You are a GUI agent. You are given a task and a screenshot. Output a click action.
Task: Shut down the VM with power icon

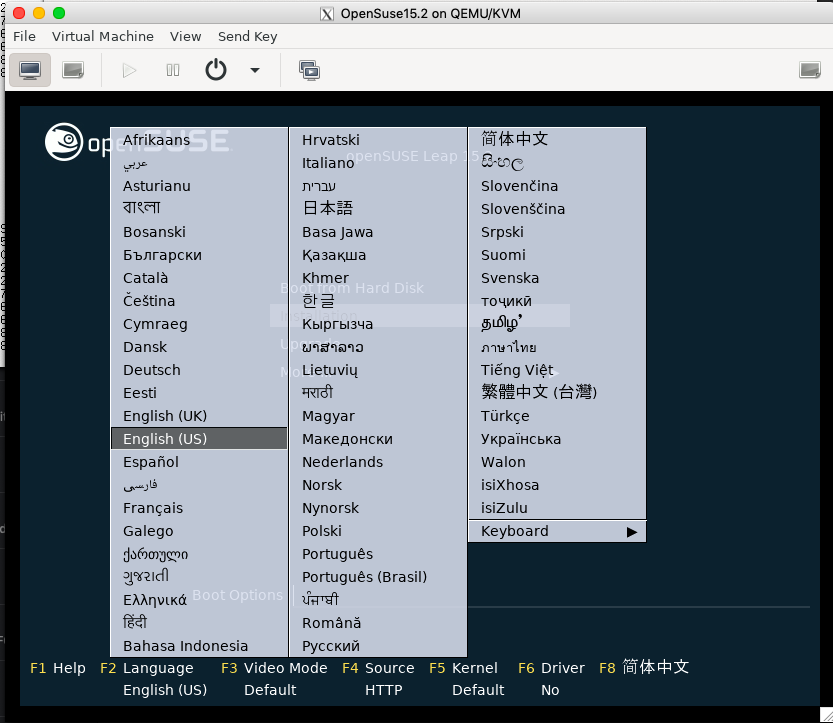[x=216, y=70]
